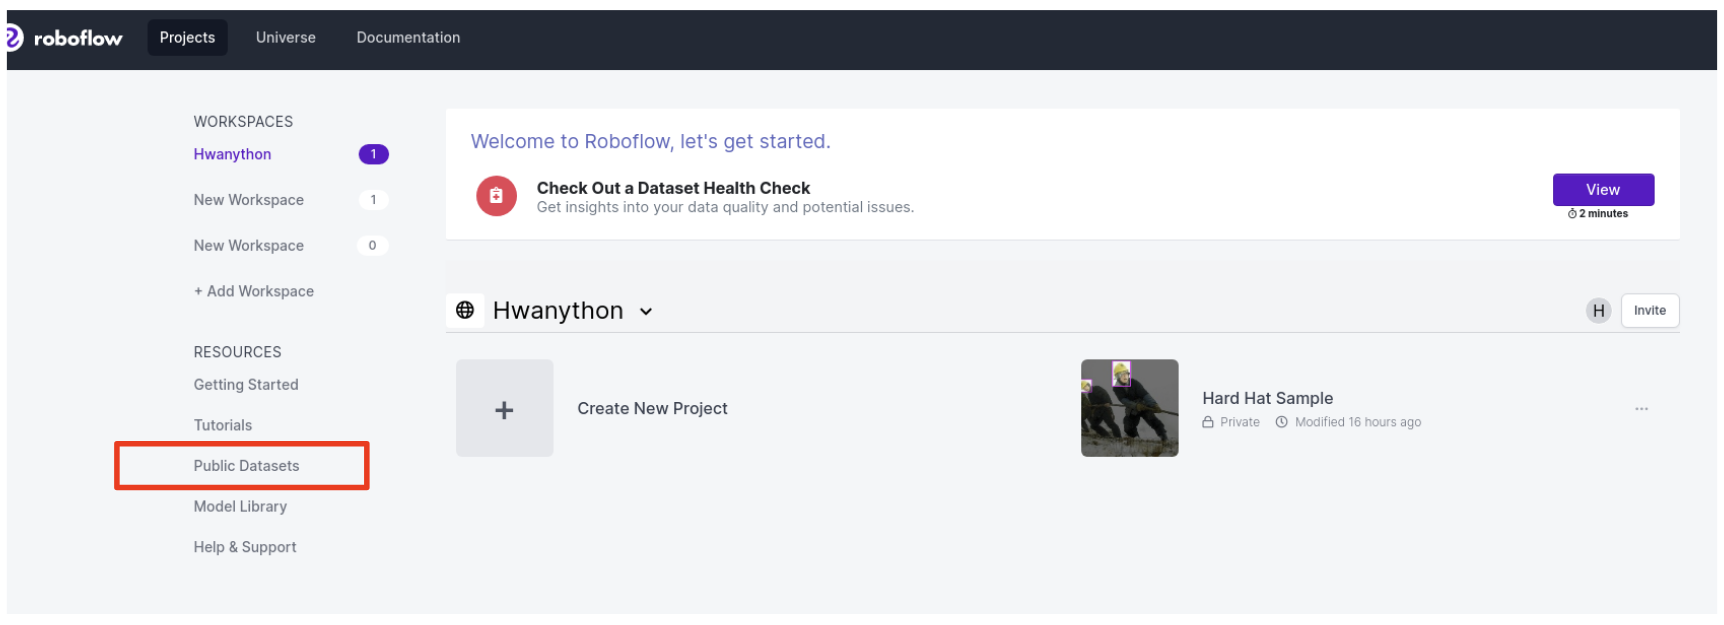Click Add Workspace
Viewport: 1724px width, 625px height.
point(254,291)
